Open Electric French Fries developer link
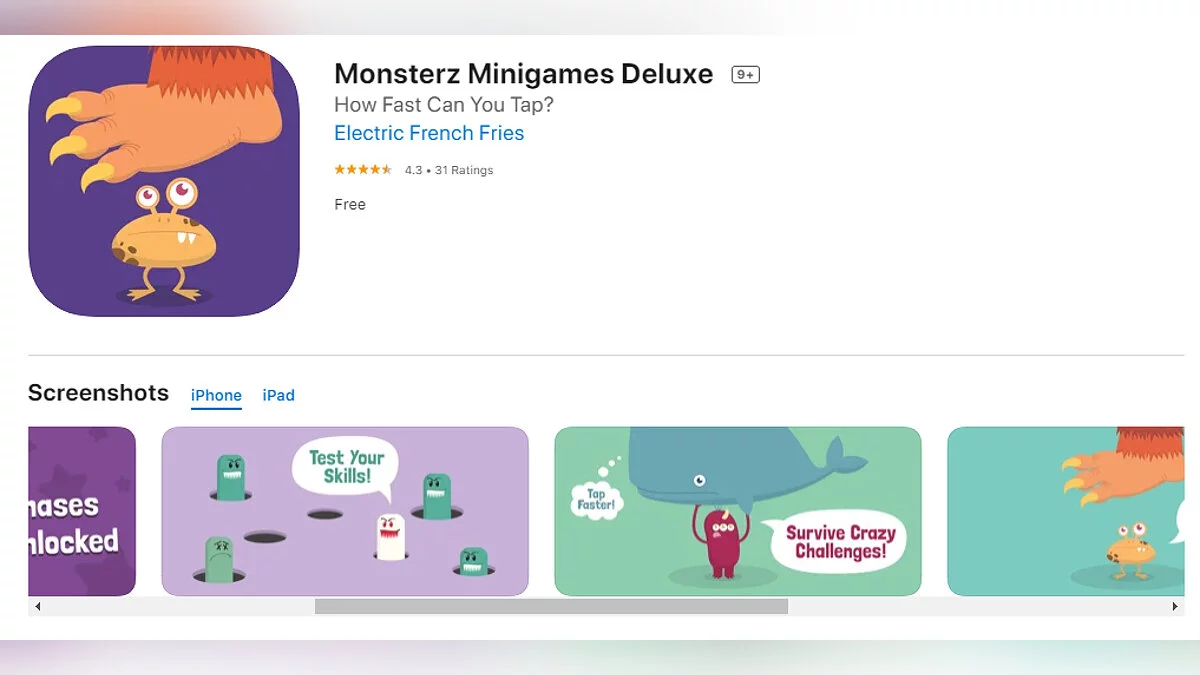The height and width of the screenshot is (675, 1200). pyautogui.click(x=429, y=133)
